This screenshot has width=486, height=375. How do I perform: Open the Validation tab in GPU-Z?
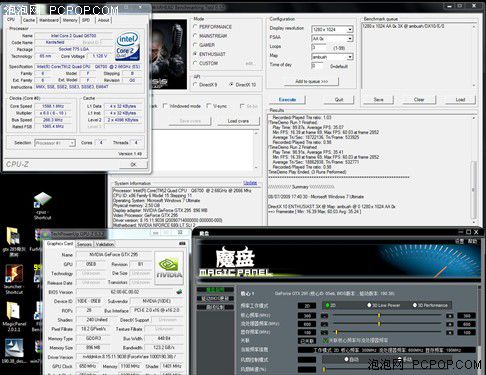(x=105, y=244)
